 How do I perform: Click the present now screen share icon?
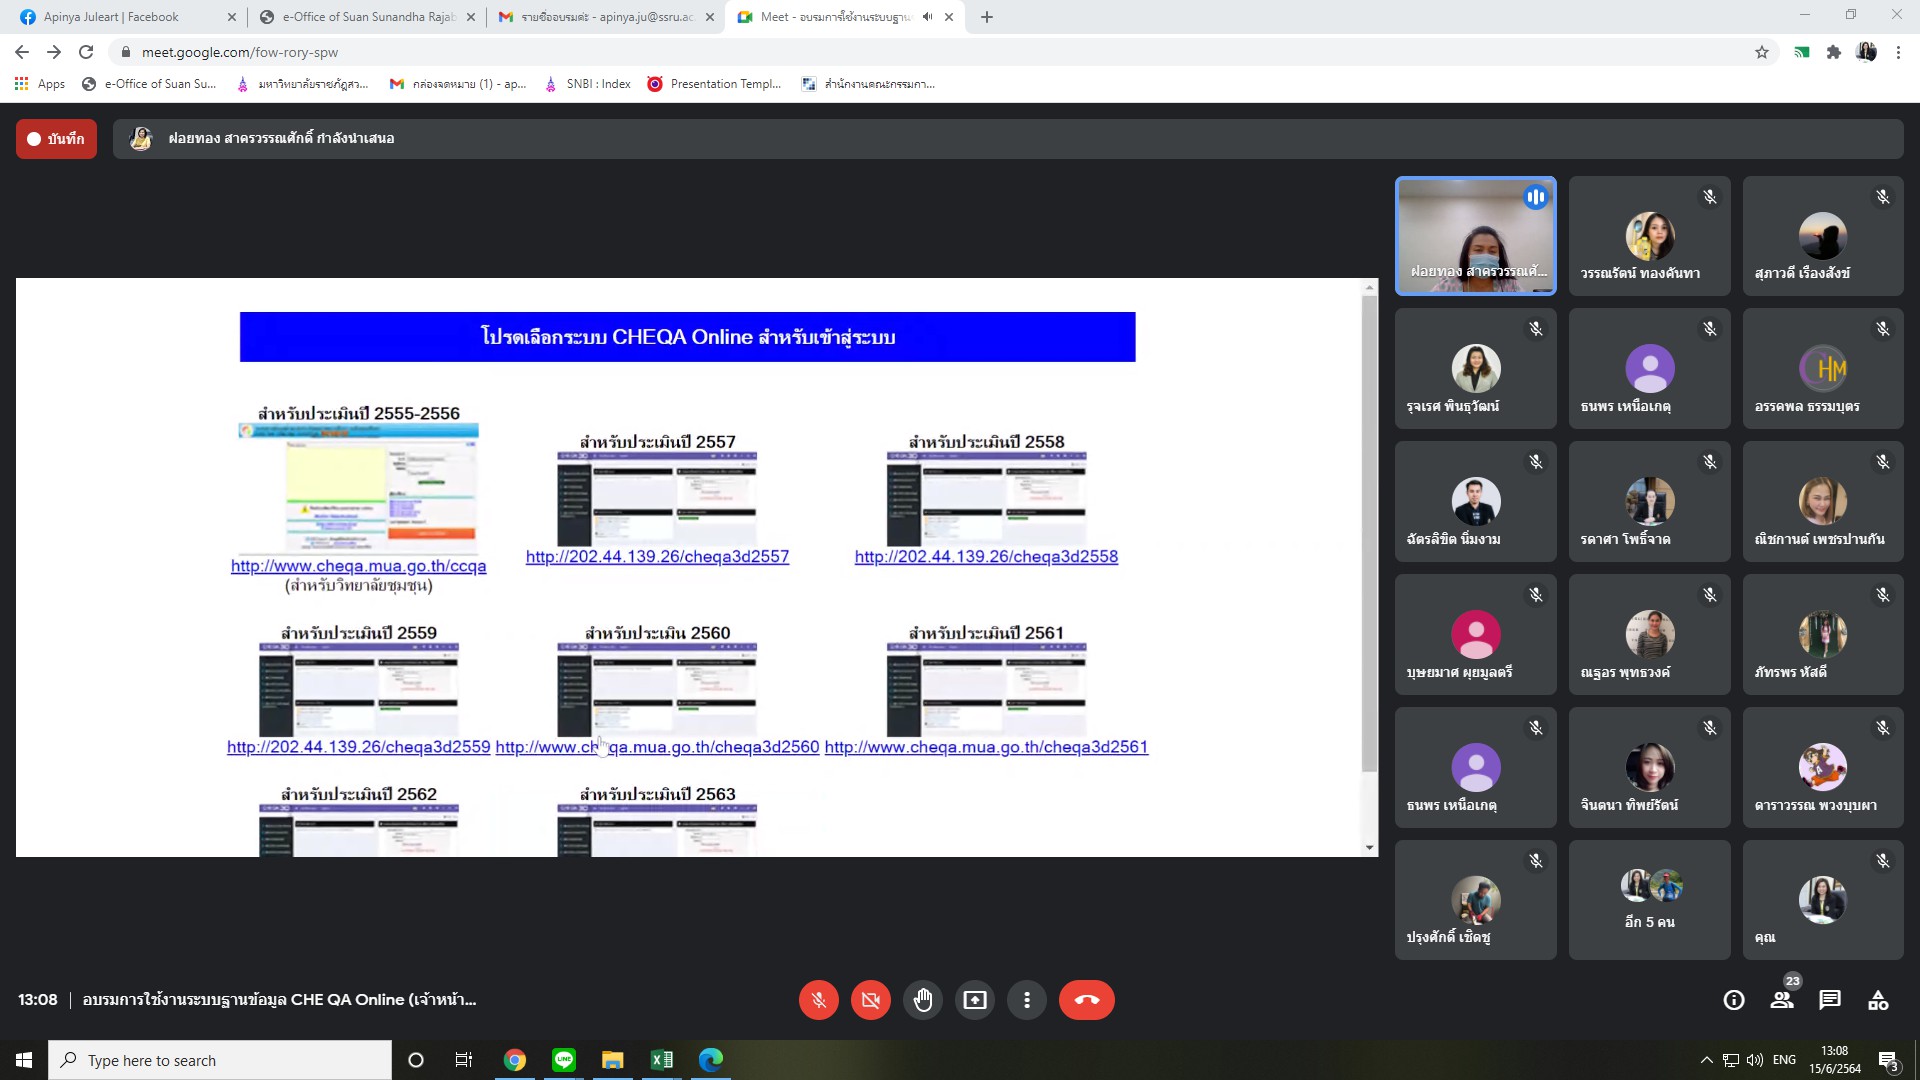click(x=974, y=1000)
